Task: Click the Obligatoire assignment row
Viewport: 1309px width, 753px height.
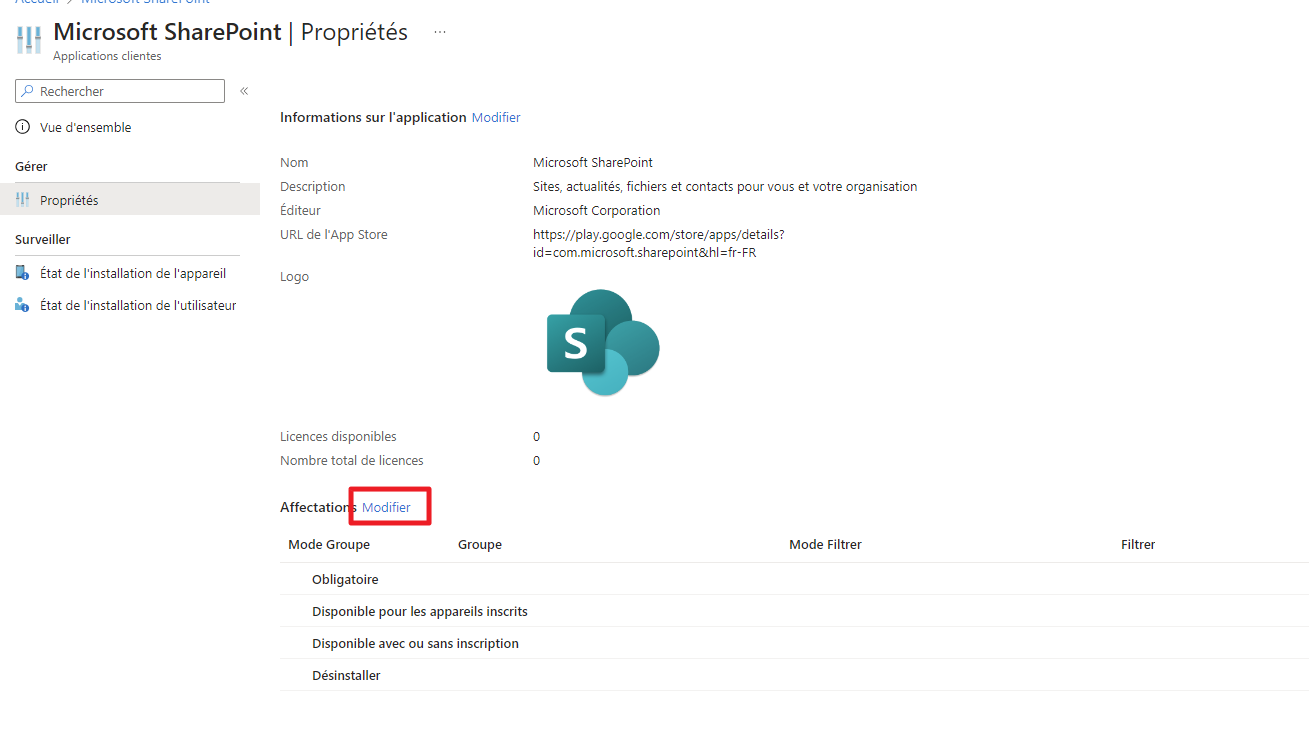Action: [794, 579]
